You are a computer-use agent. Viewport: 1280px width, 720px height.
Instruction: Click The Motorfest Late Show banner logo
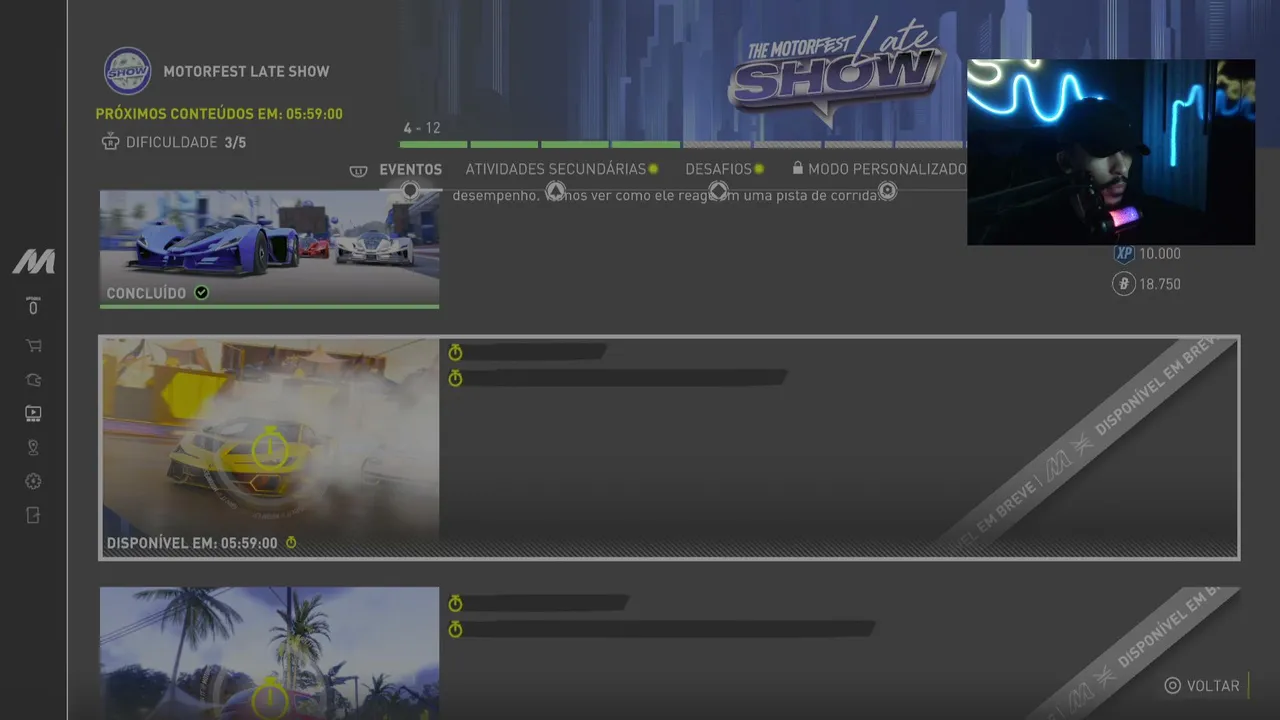click(x=838, y=70)
